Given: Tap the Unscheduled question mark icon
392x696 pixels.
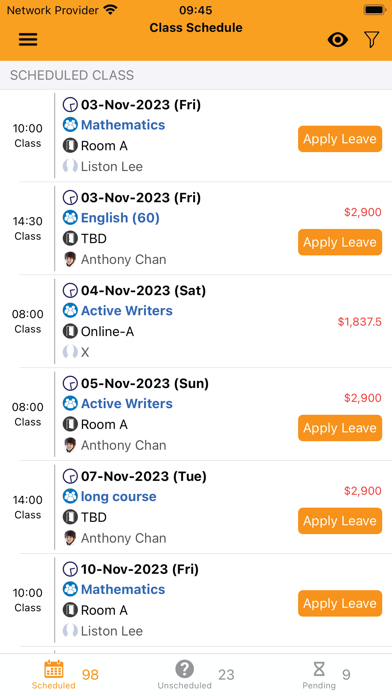Looking at the screenshot, I should (x=184, y=669).
